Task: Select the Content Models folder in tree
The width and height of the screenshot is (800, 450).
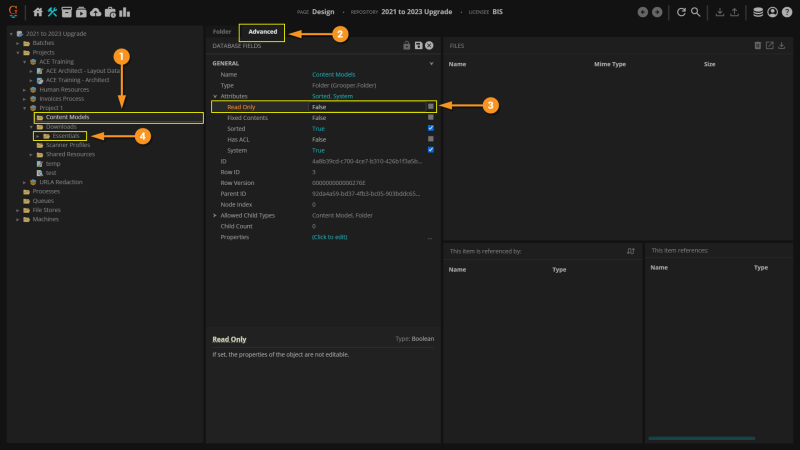Action: (x=67, y=117)
